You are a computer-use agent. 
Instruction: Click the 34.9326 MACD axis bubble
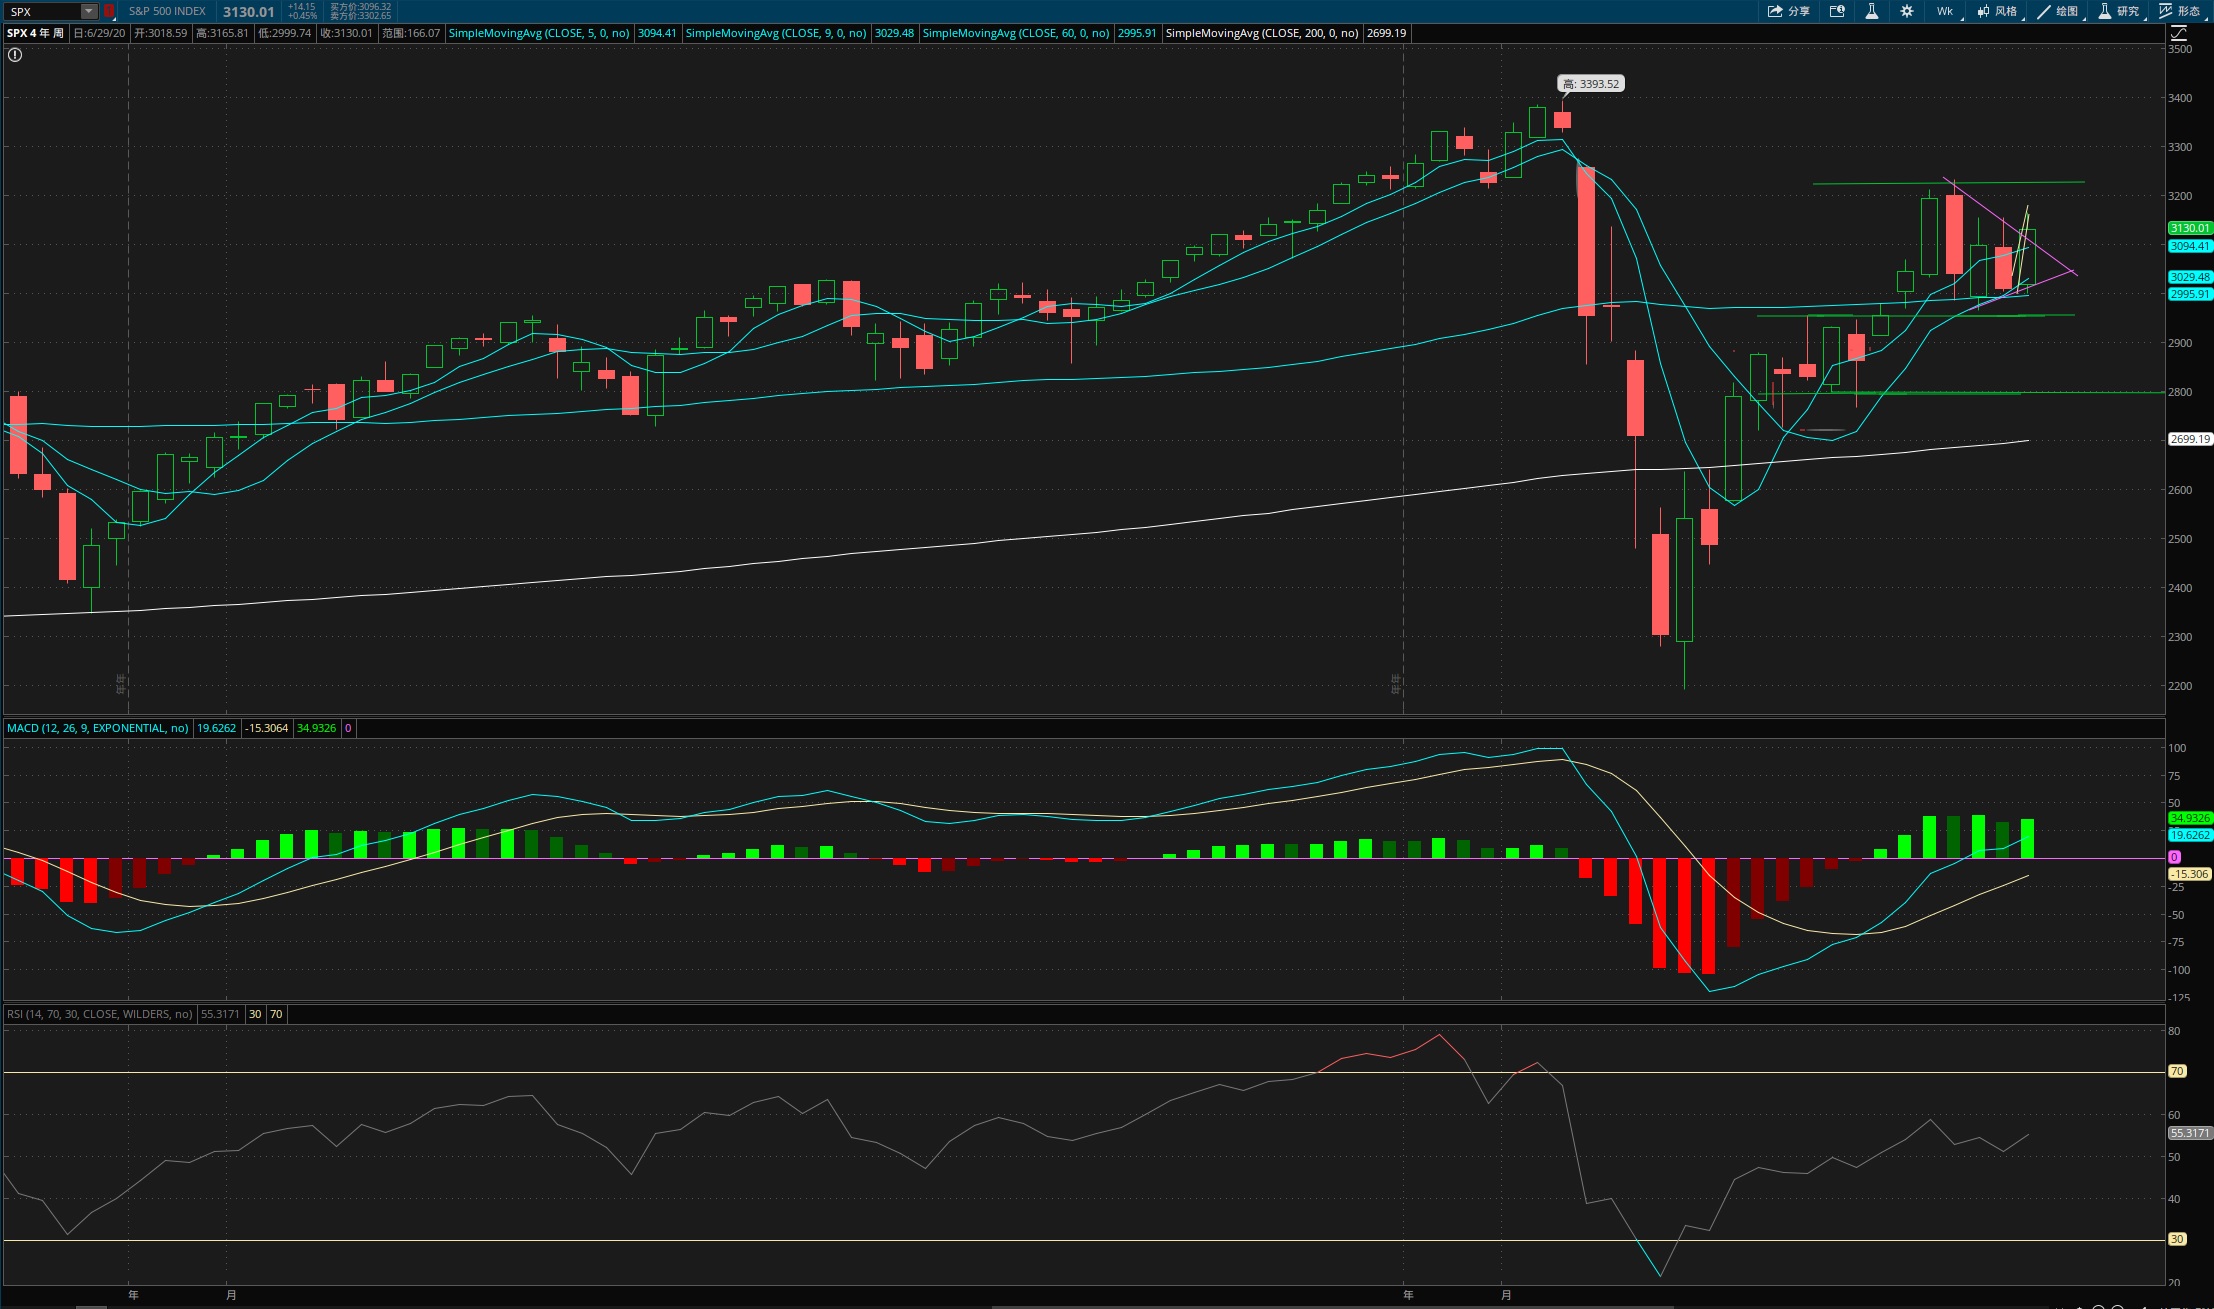click(x=2190, y=818)
